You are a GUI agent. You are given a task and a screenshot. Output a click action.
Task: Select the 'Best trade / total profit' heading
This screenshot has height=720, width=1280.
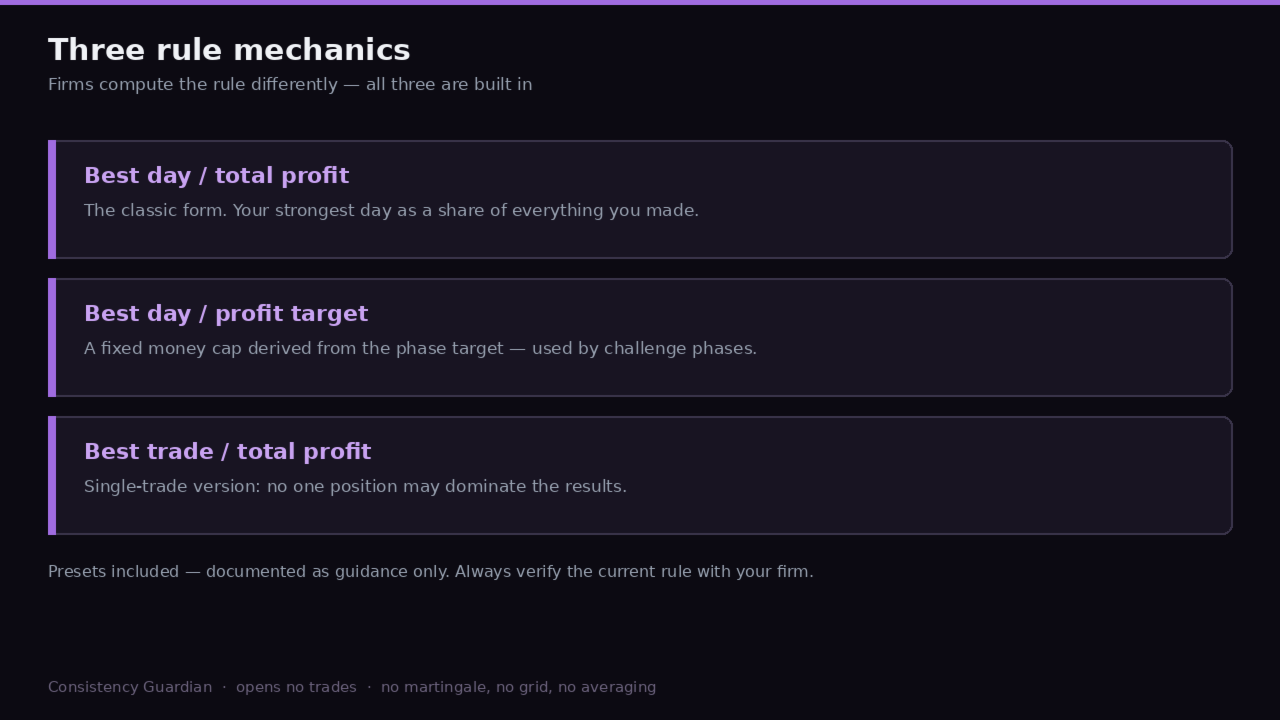227,452
